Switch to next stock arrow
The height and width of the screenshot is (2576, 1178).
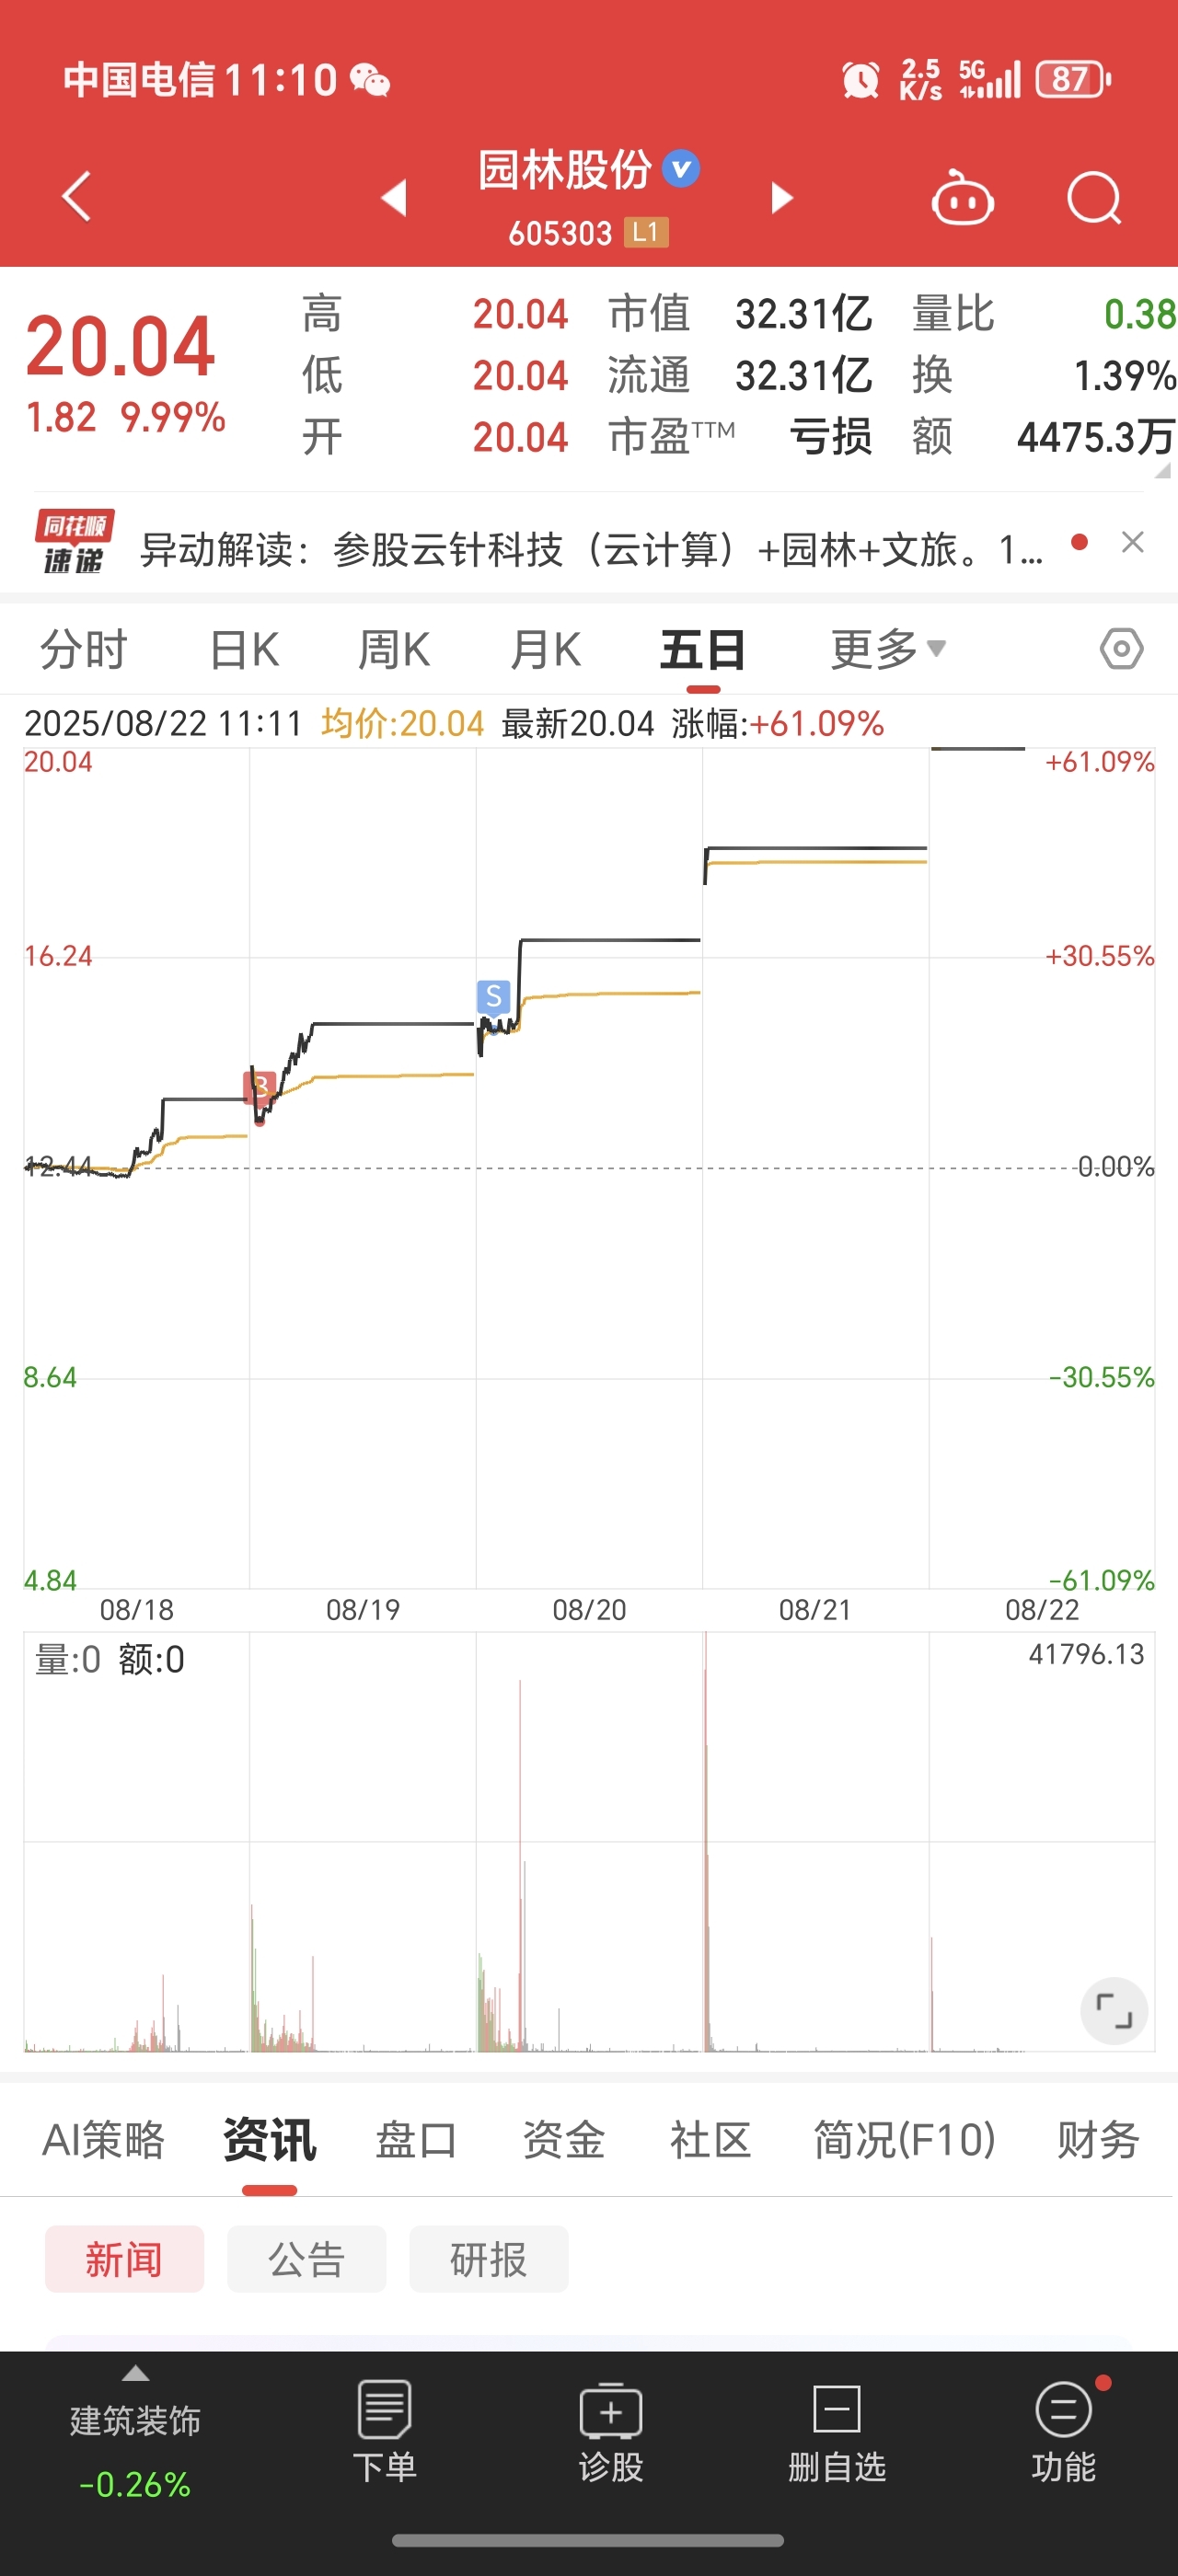coord(782,197)
